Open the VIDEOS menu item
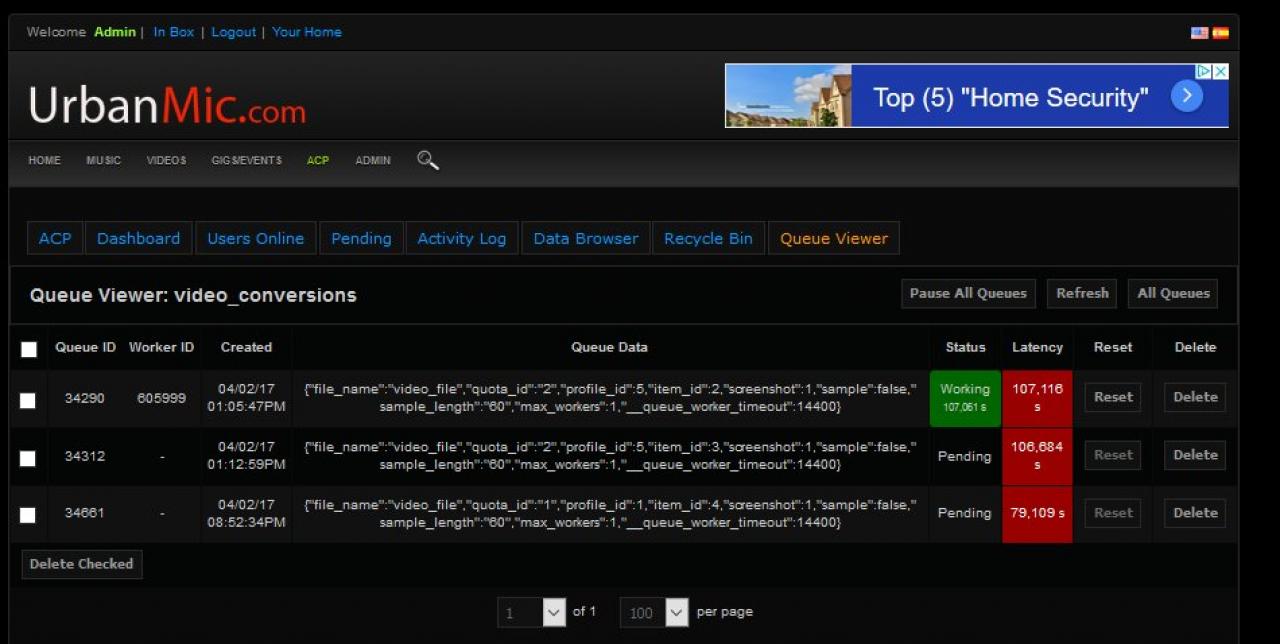1280x644 pixels. pyautogui.click(x=166, y=161)
